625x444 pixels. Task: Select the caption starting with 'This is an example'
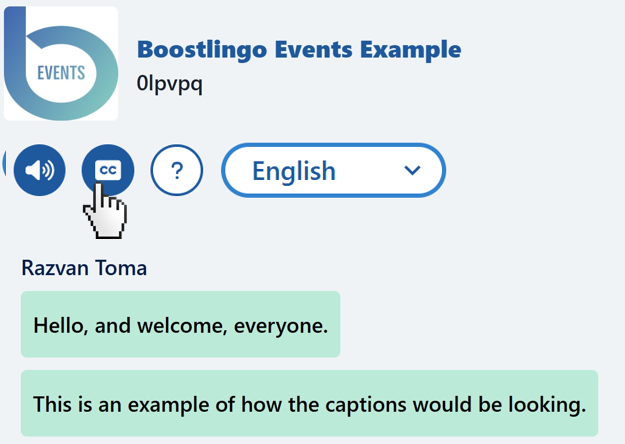[309, 403]
